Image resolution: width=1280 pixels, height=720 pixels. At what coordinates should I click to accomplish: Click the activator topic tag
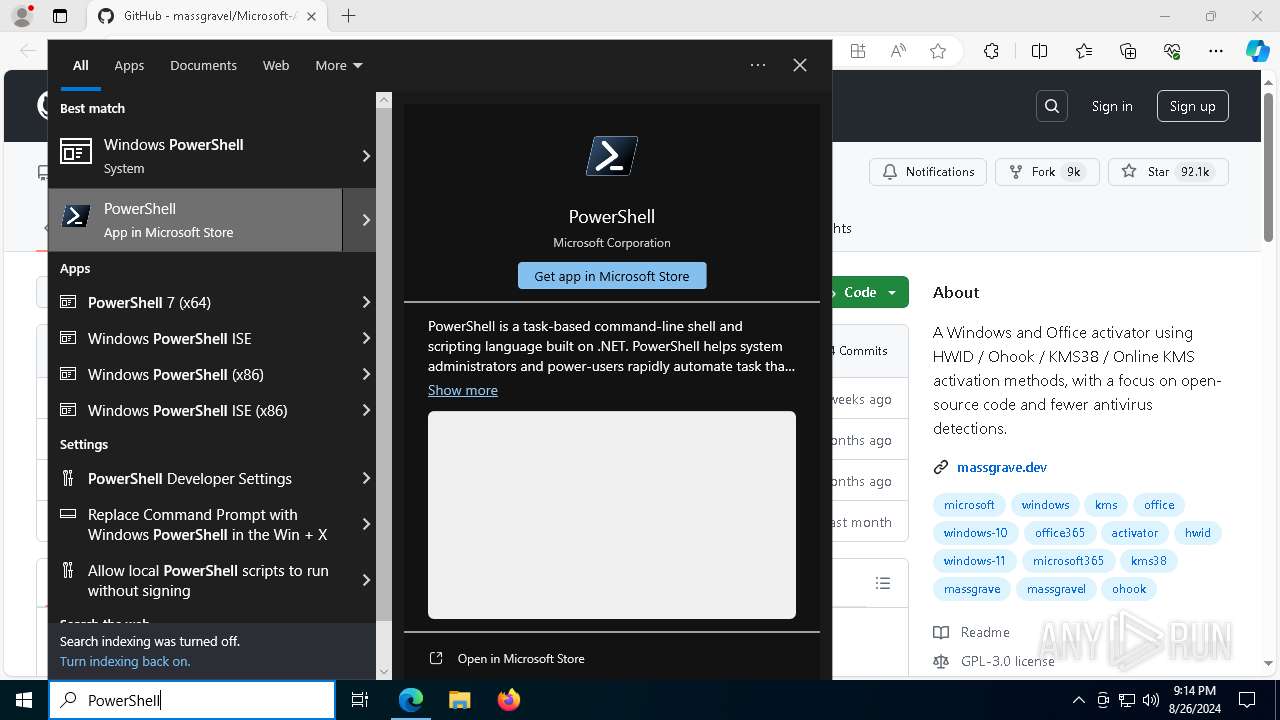1135,533
